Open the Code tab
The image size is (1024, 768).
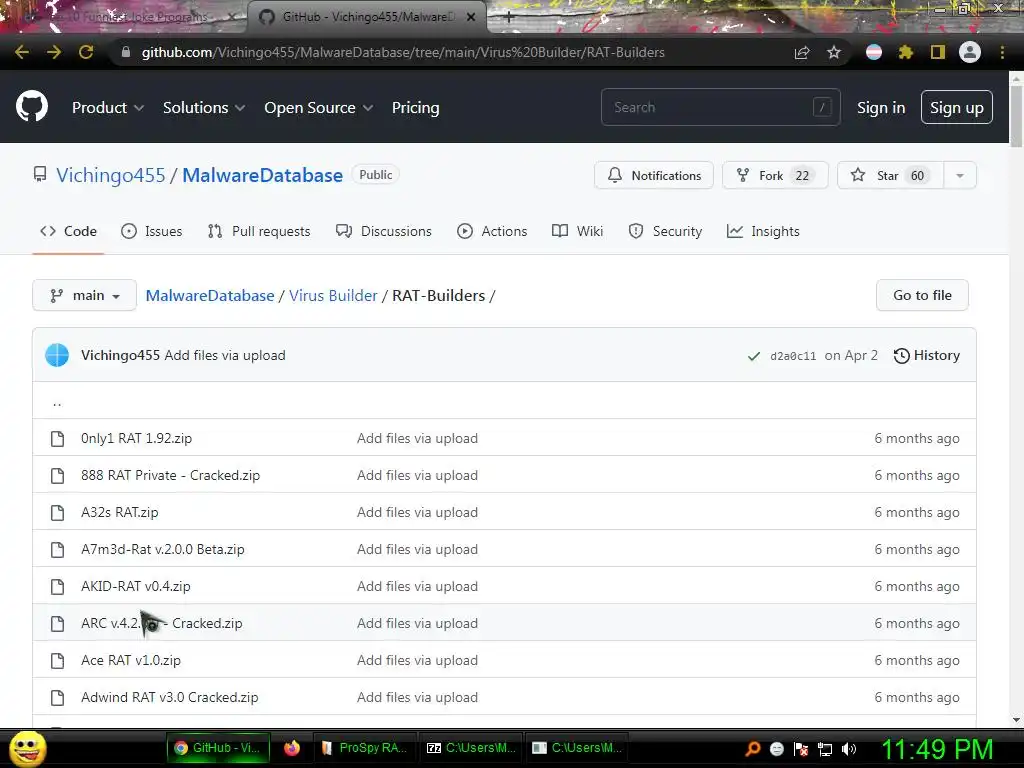(69, 231)
